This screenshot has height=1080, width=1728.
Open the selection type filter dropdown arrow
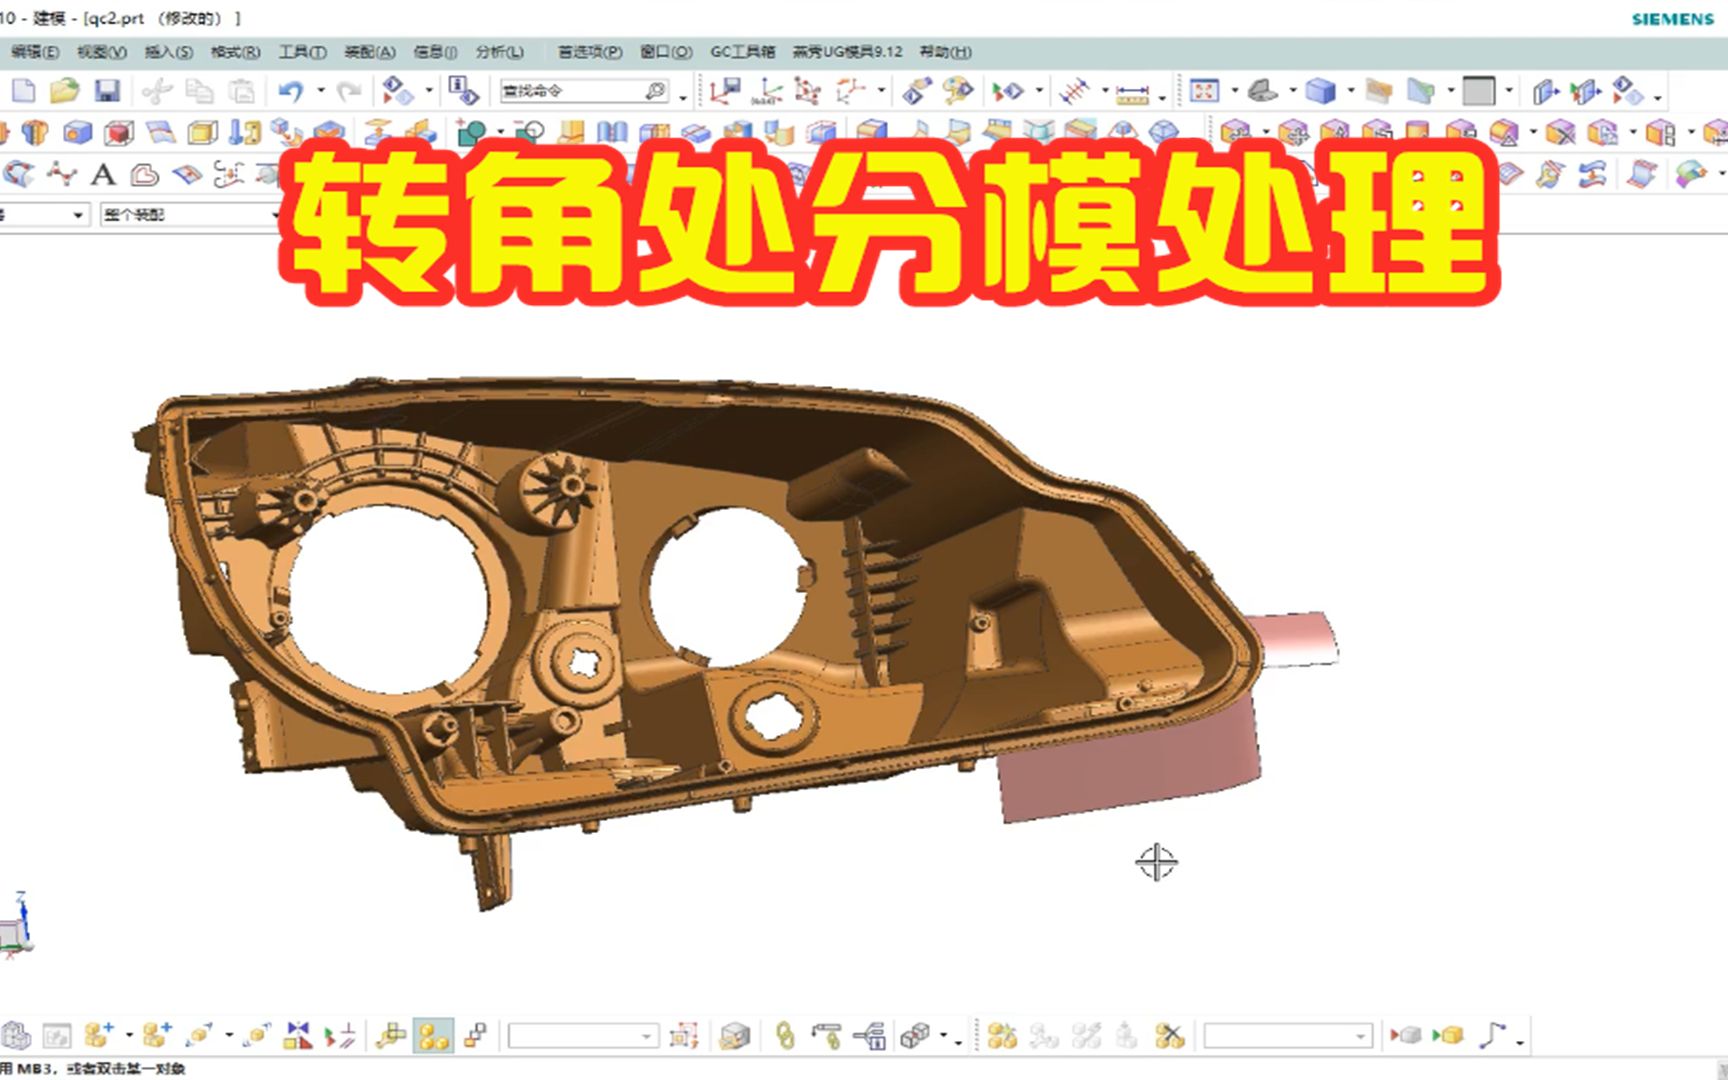pyautogui.click(x=78, y=215)
